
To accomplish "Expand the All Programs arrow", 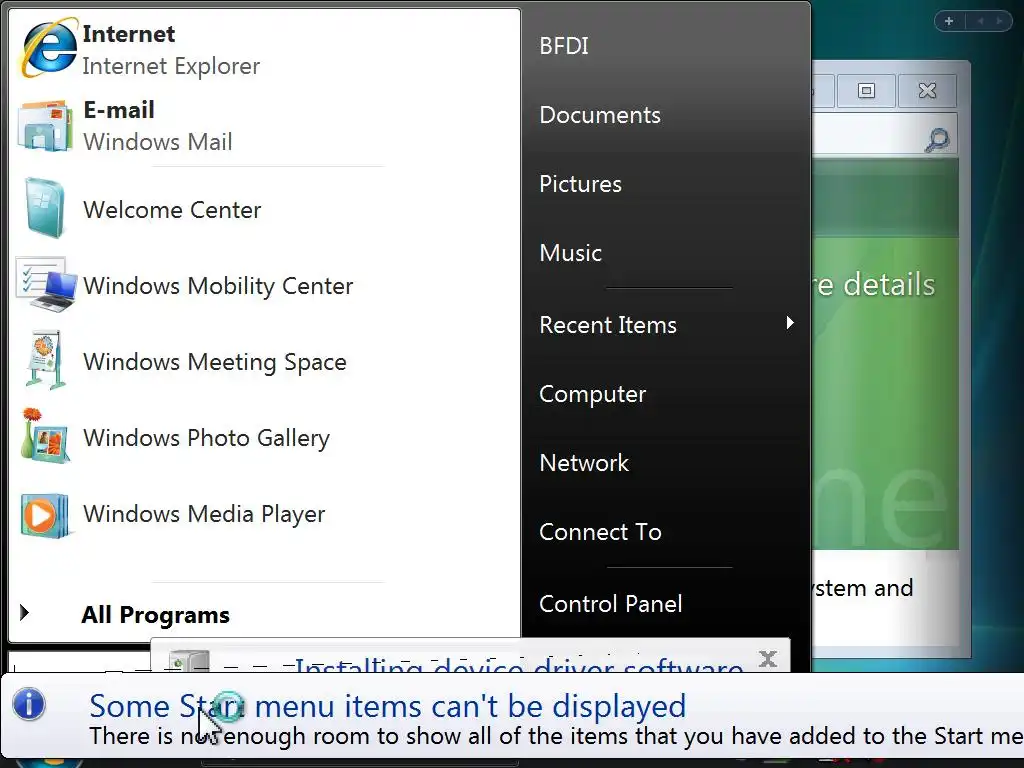I will [x=25, y=613].
